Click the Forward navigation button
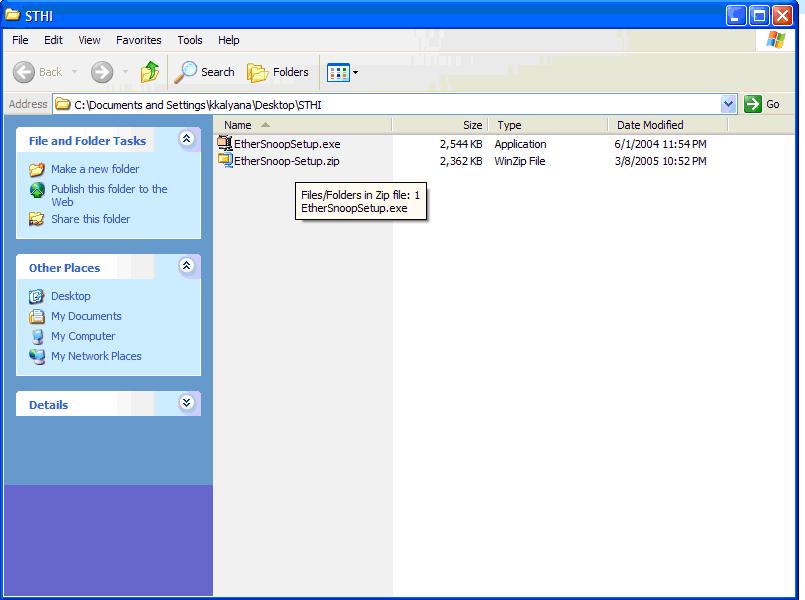 click(x=100, y=72)
